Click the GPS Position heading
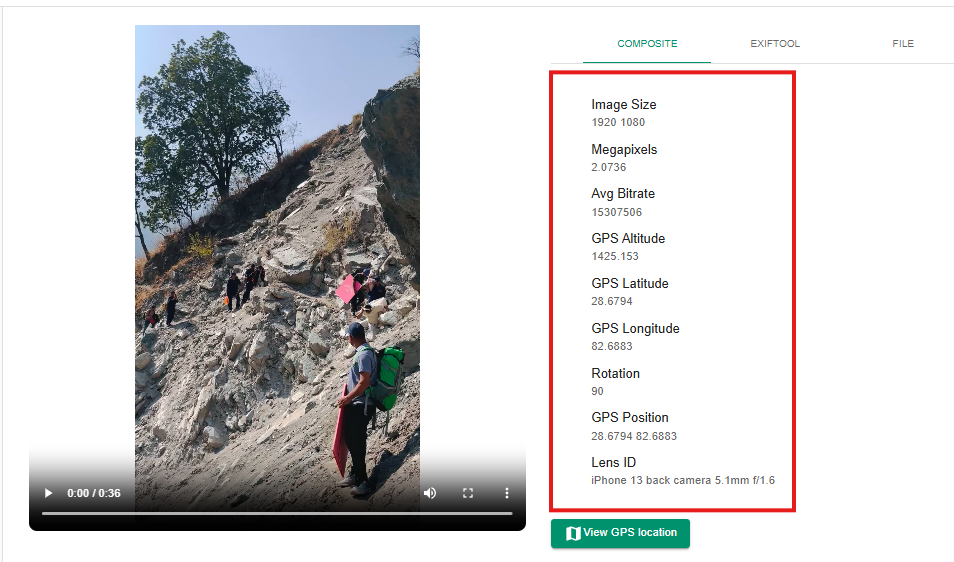The width and height of the screenshot is (954, 562). (630, 418)
